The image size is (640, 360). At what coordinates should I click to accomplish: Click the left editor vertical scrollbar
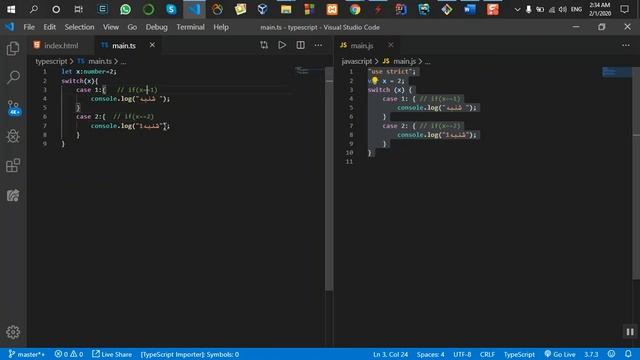(x=329, y=180)
